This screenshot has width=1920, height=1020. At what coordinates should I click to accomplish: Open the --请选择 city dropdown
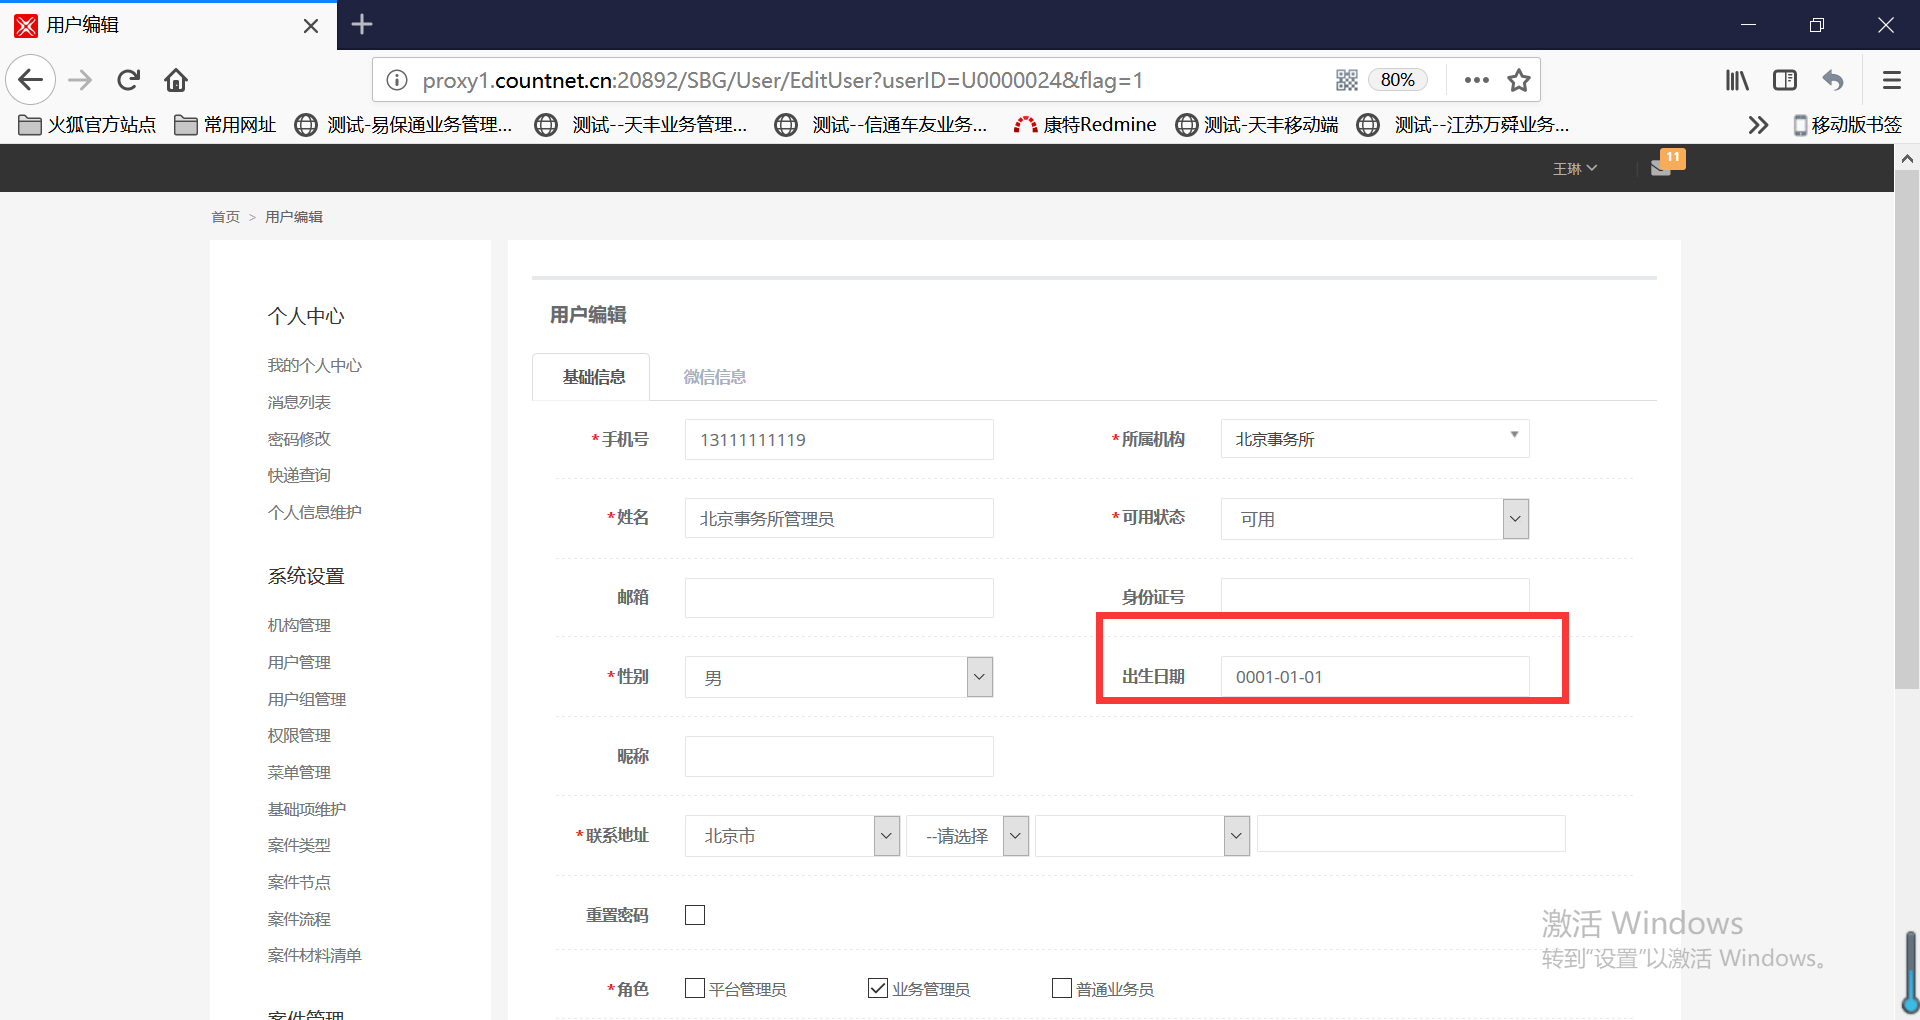point(967,836)
